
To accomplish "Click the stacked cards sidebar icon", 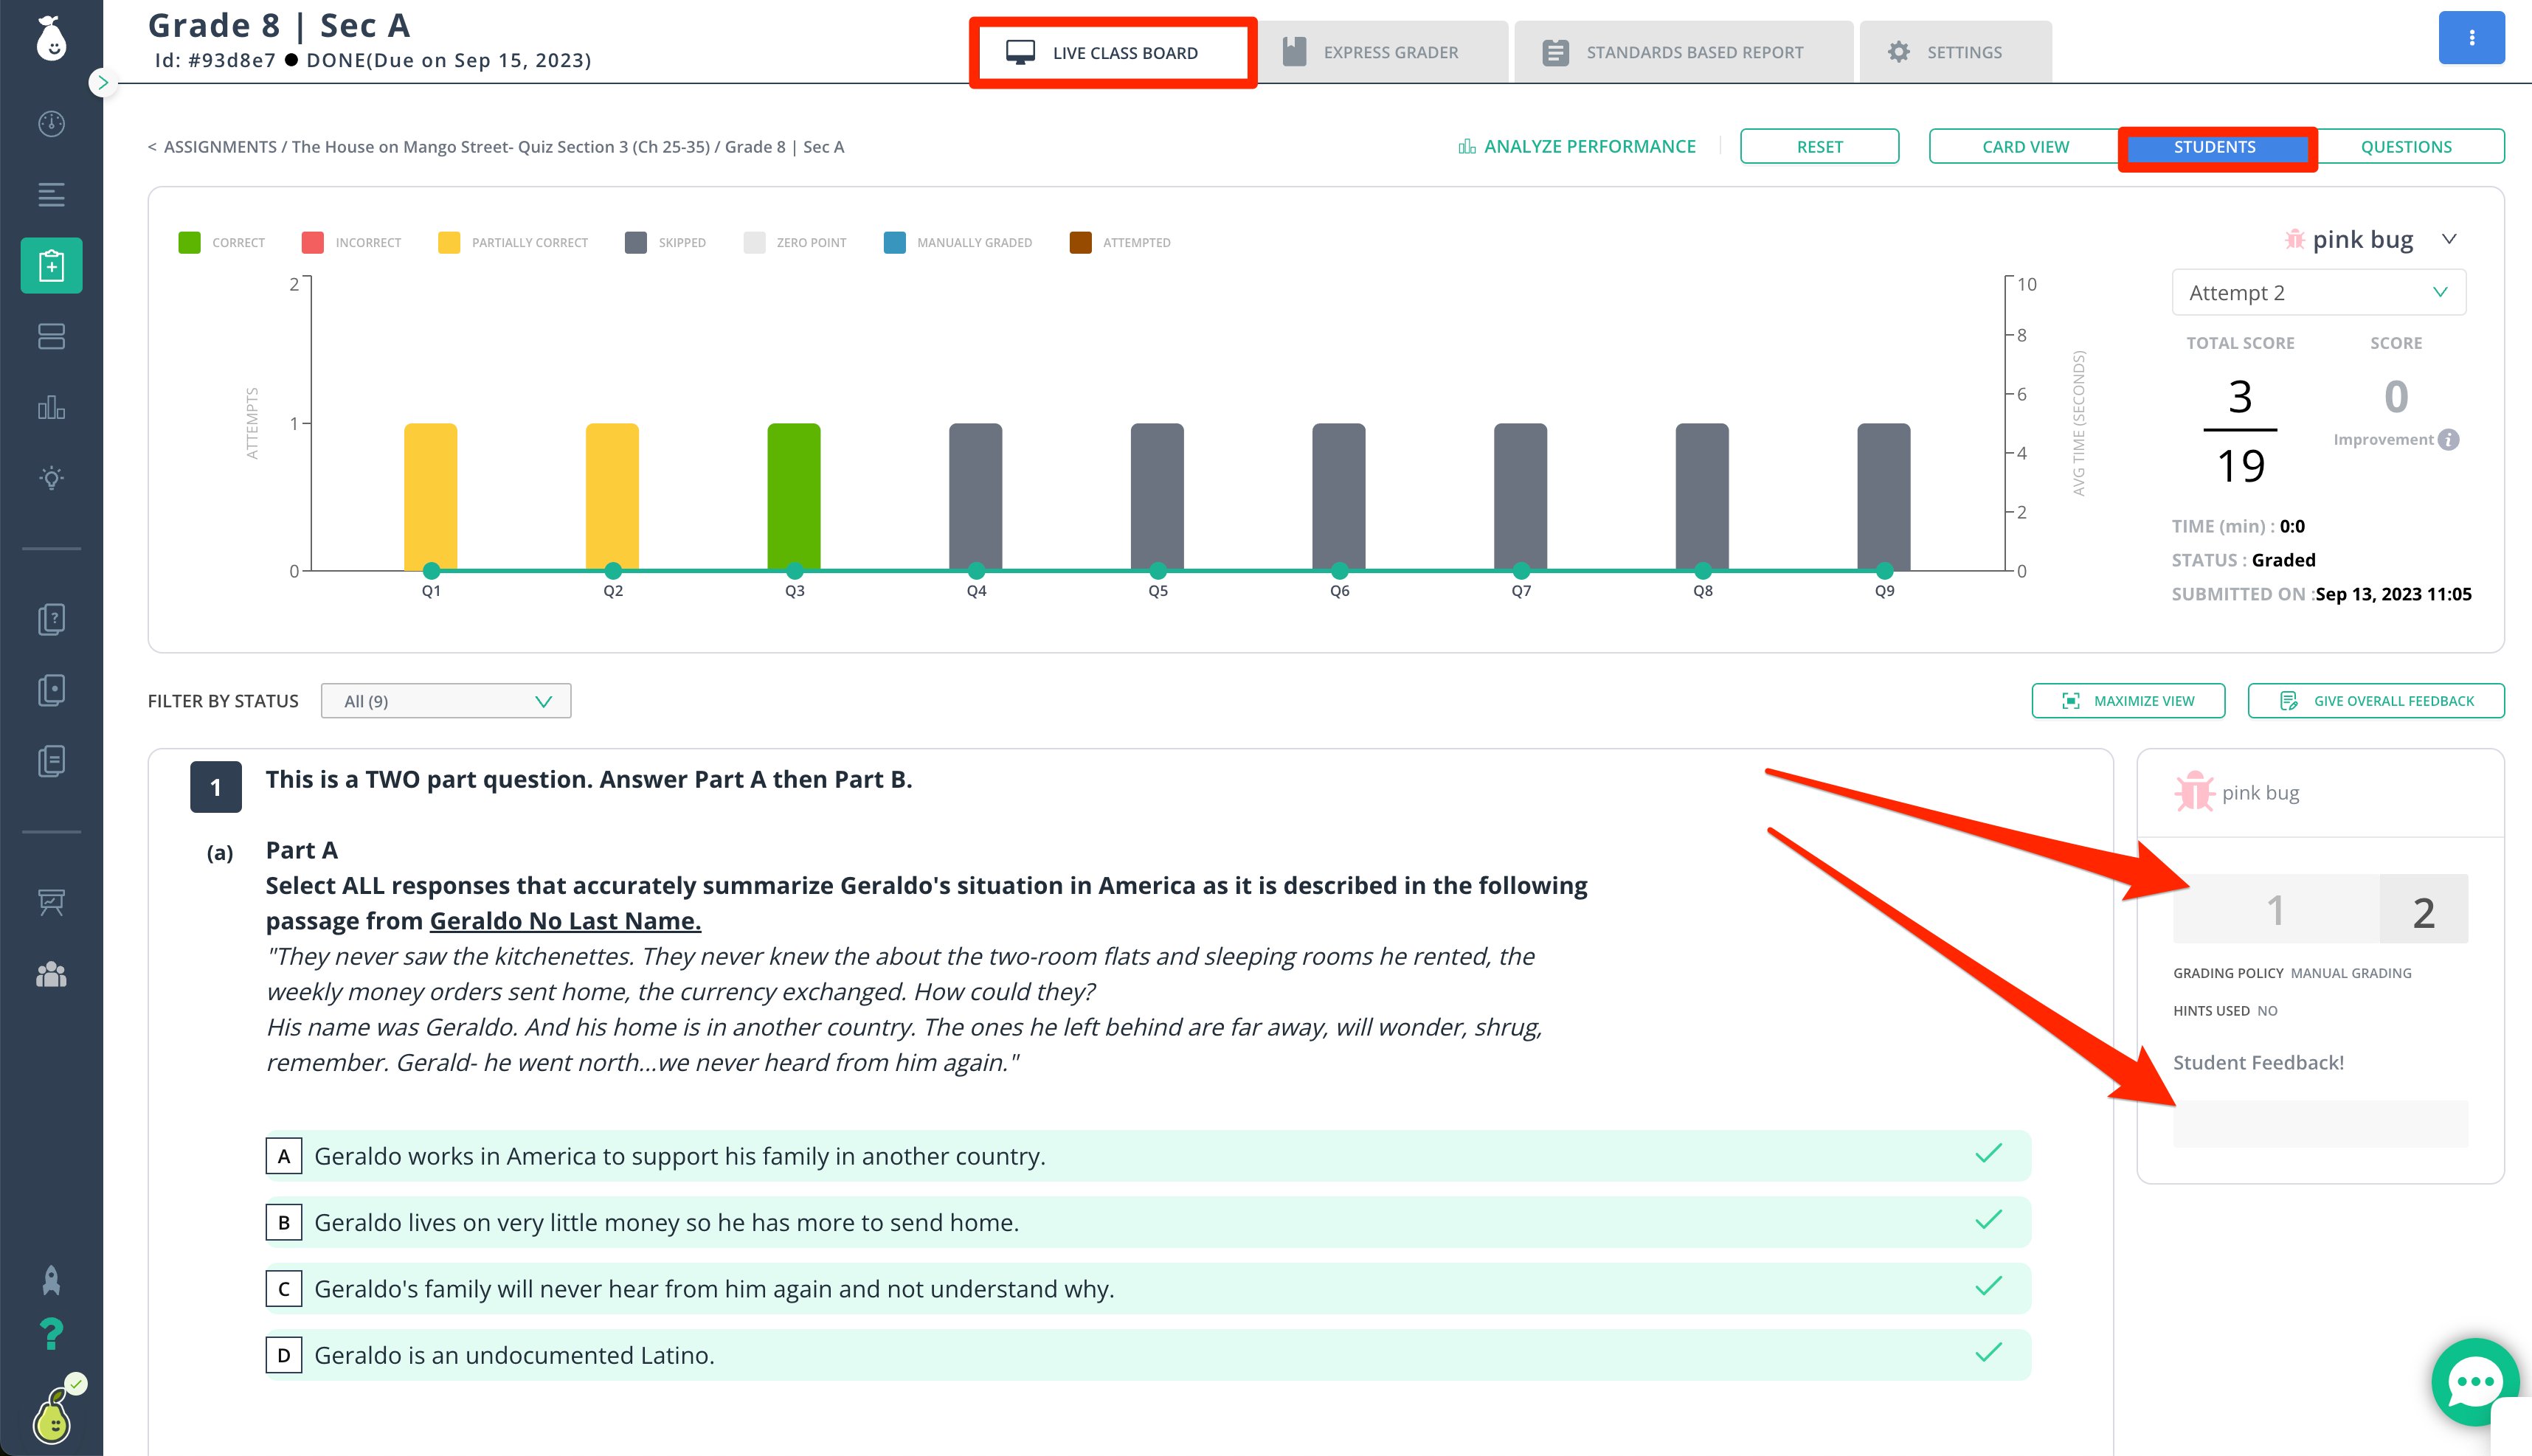I will click(51, 336).
